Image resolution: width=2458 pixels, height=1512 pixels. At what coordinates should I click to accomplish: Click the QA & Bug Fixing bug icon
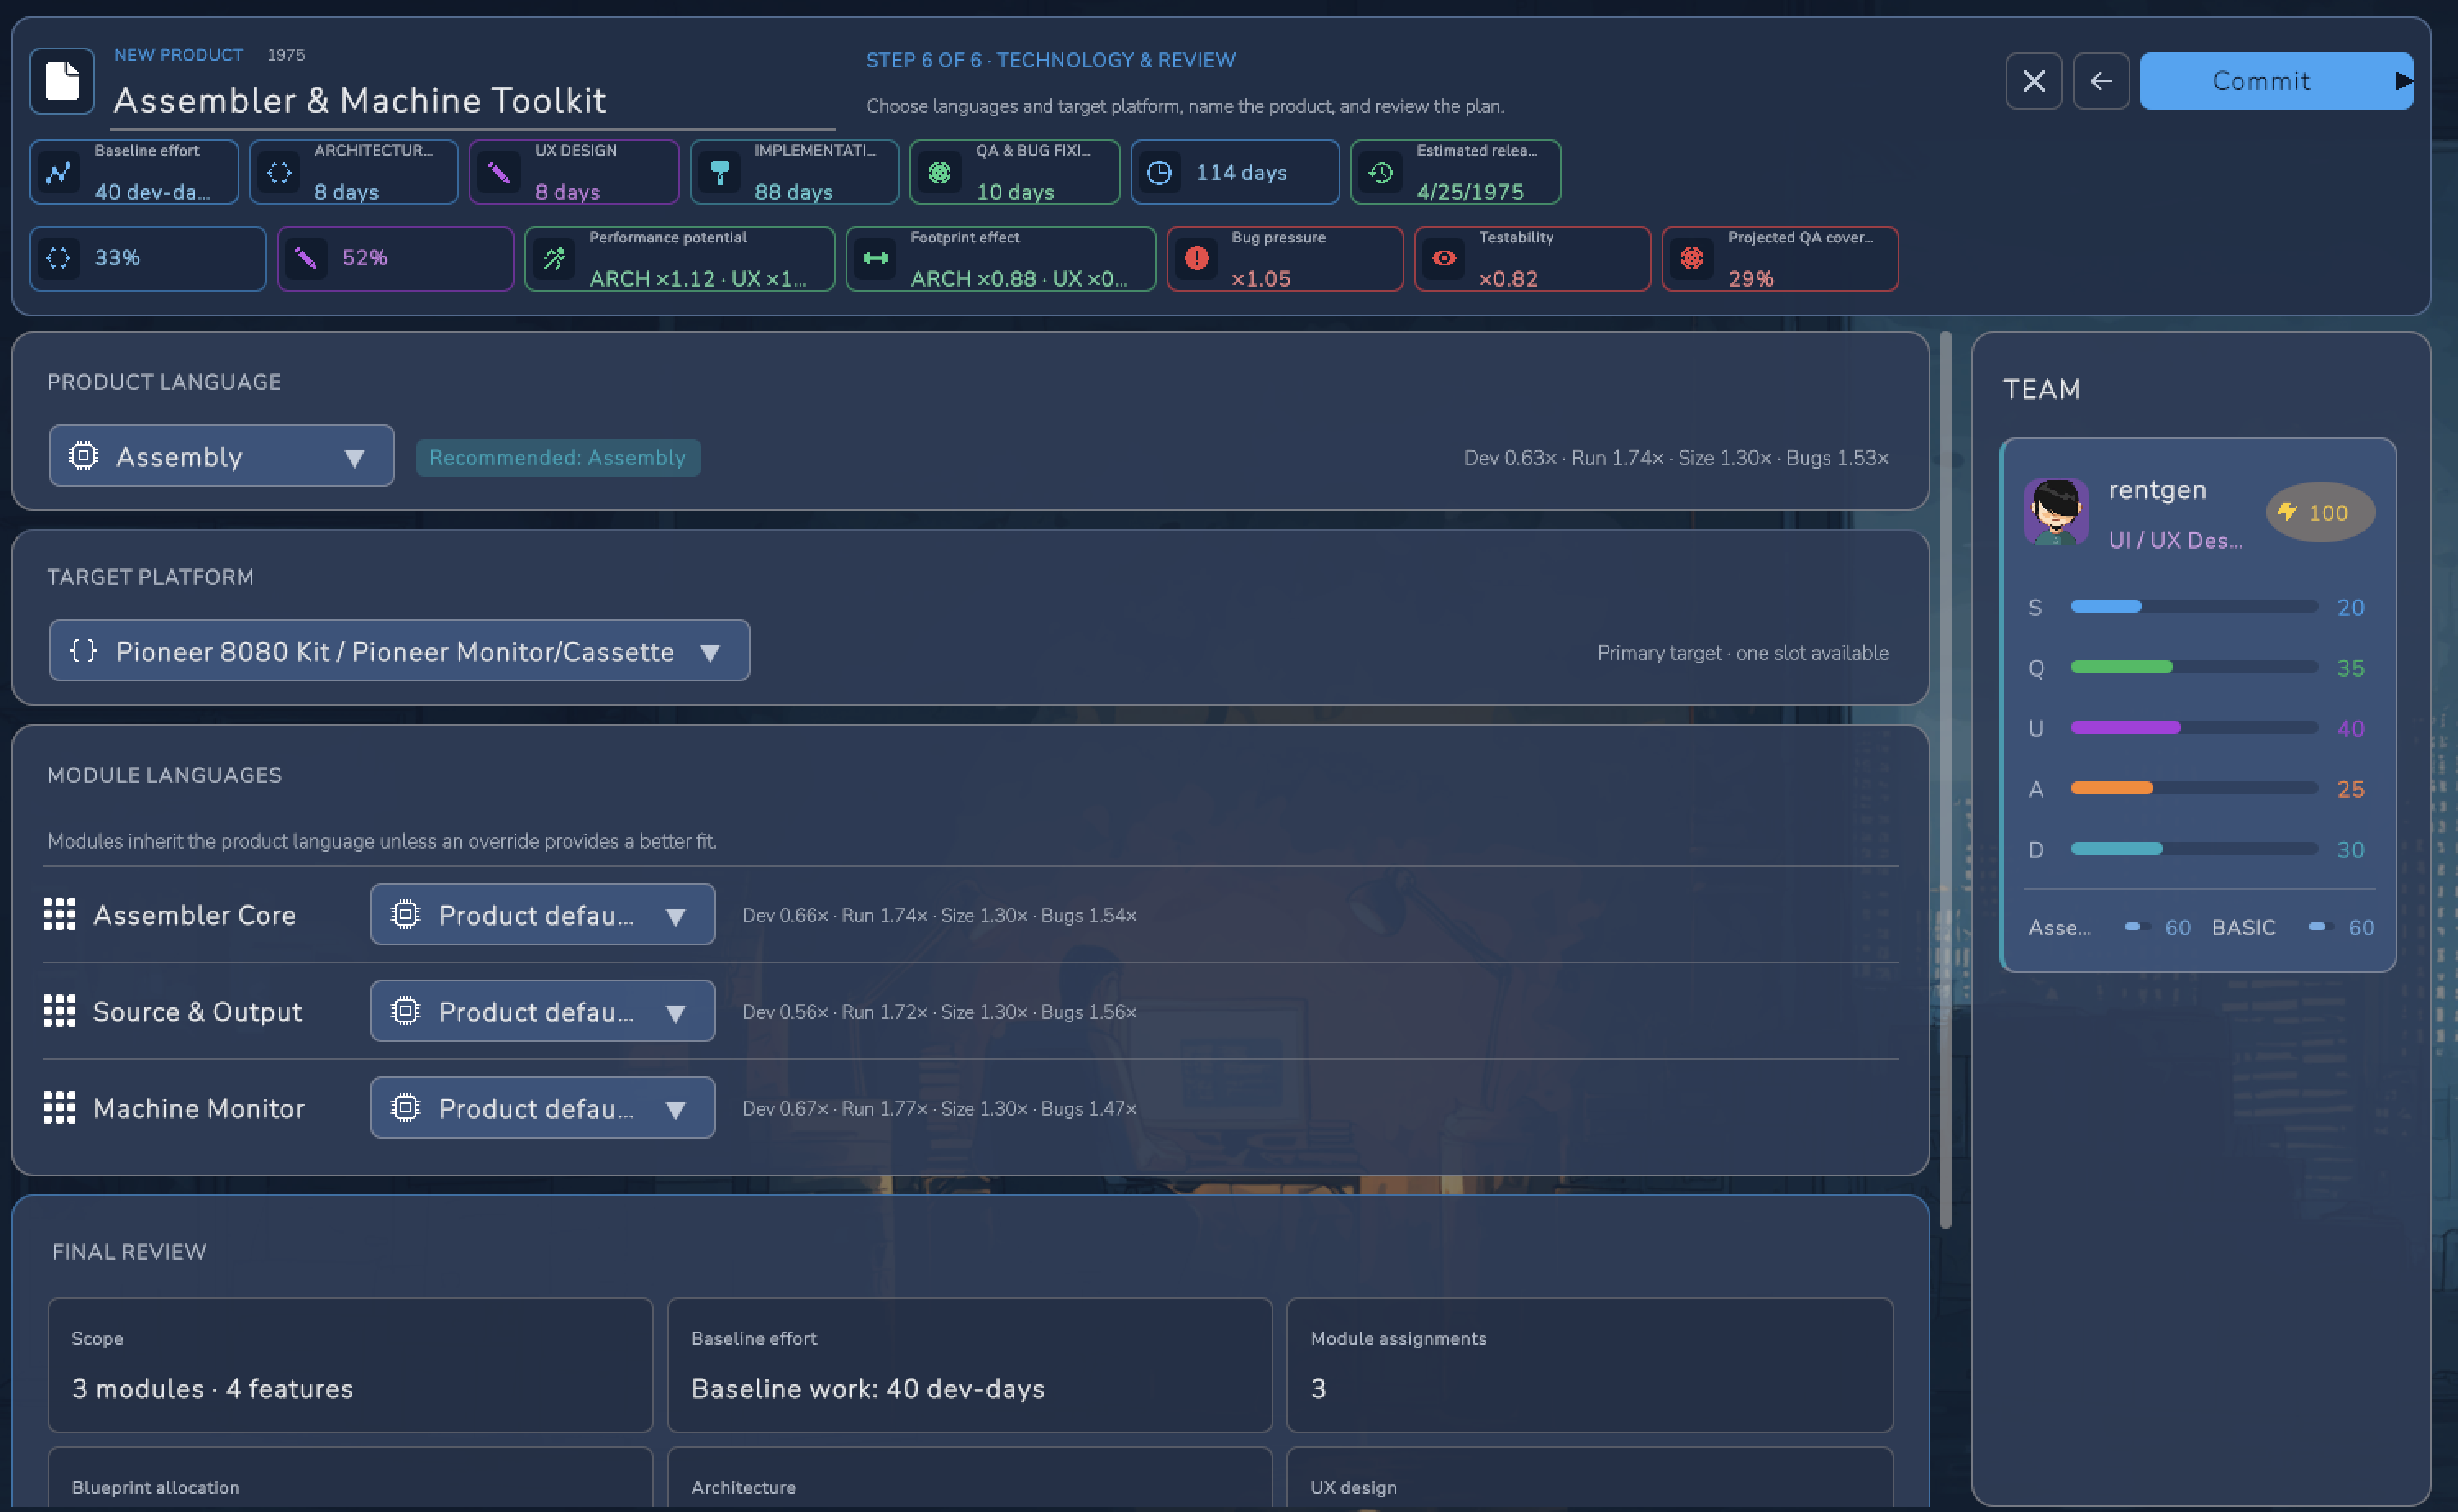(x=940, y=172)
